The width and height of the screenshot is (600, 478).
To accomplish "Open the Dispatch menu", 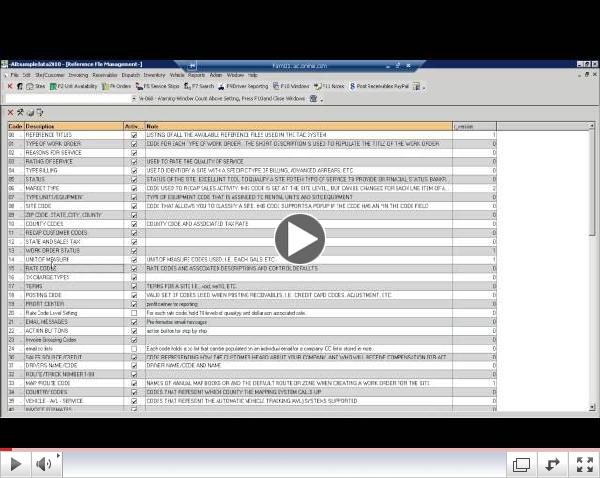I will point(130,75).
